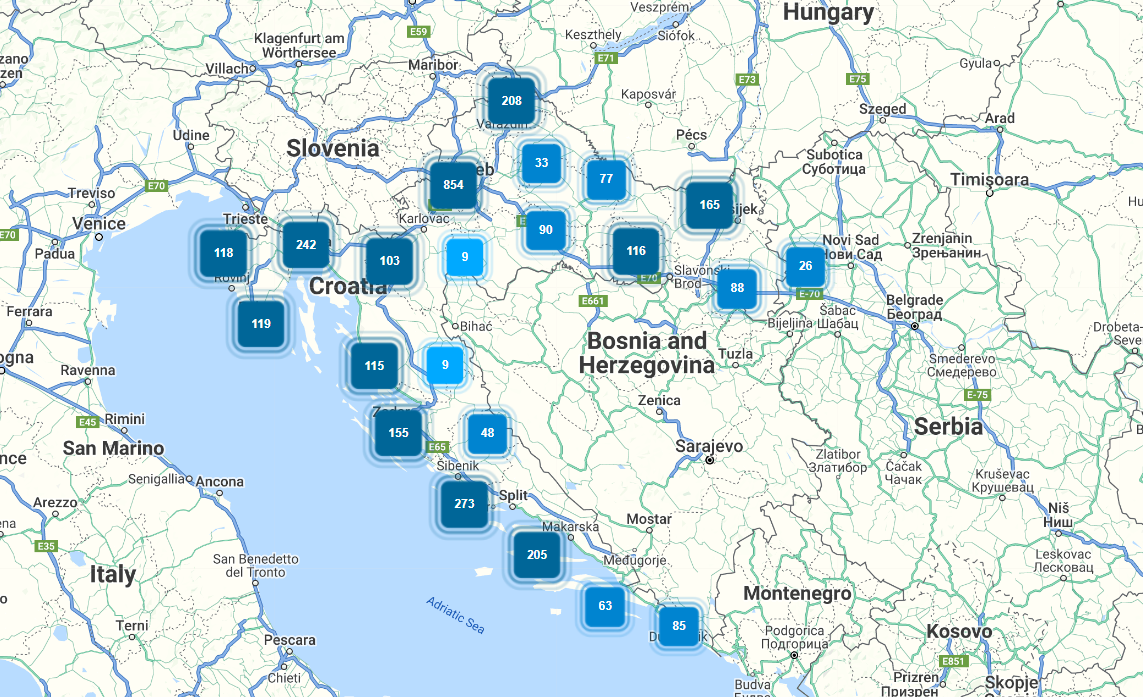Screen dimensions: 1143x697
Task: Click the cluster marker labeled 115
Action: coord(374,366)
